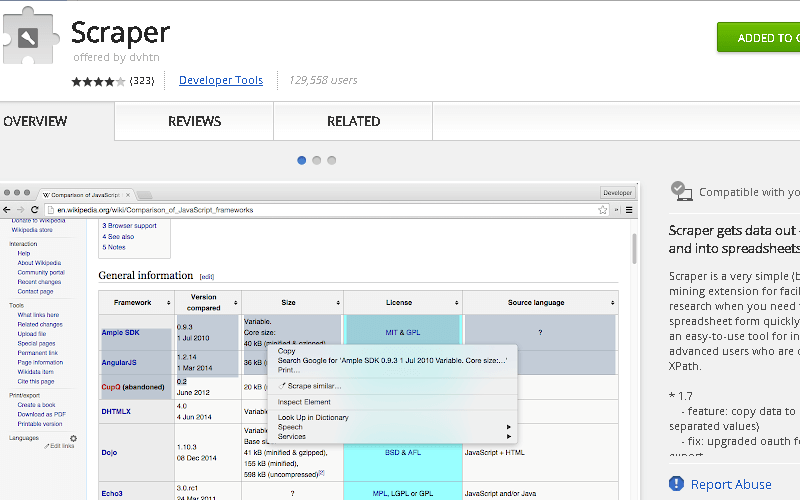Sort table by Framework column arrows
The height and width of the screenshot is (500, 800).
tap(168, 303)
